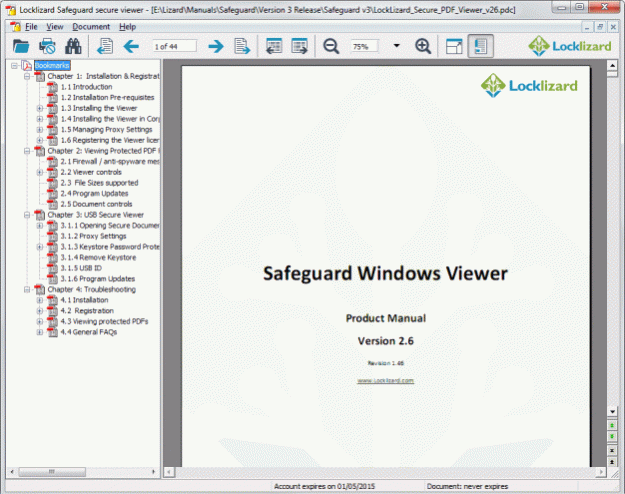This screenshot has width=625, height=494.
Task: Open the zoom level dropdown arrow
Action: point(396,45)
